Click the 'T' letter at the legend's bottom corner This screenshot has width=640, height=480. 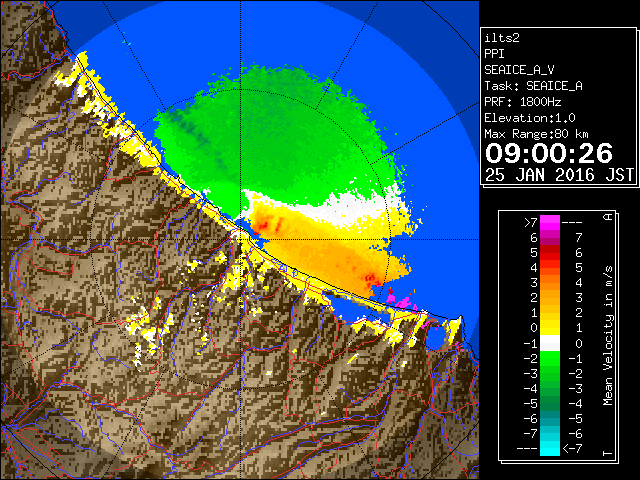point(608,453)
